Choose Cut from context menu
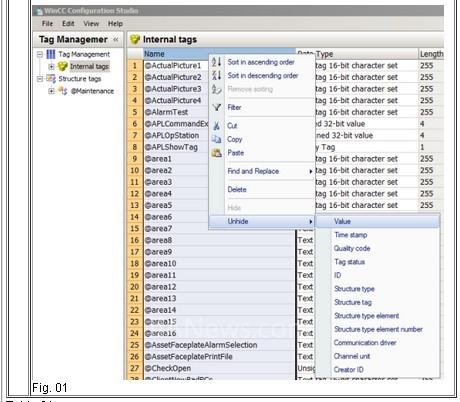 point(232,126)
